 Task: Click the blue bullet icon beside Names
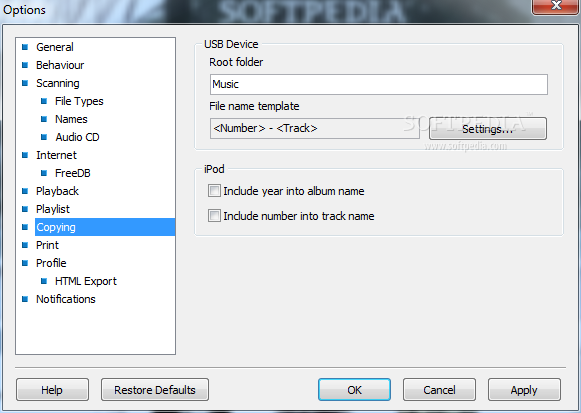(x=44, y=119)
